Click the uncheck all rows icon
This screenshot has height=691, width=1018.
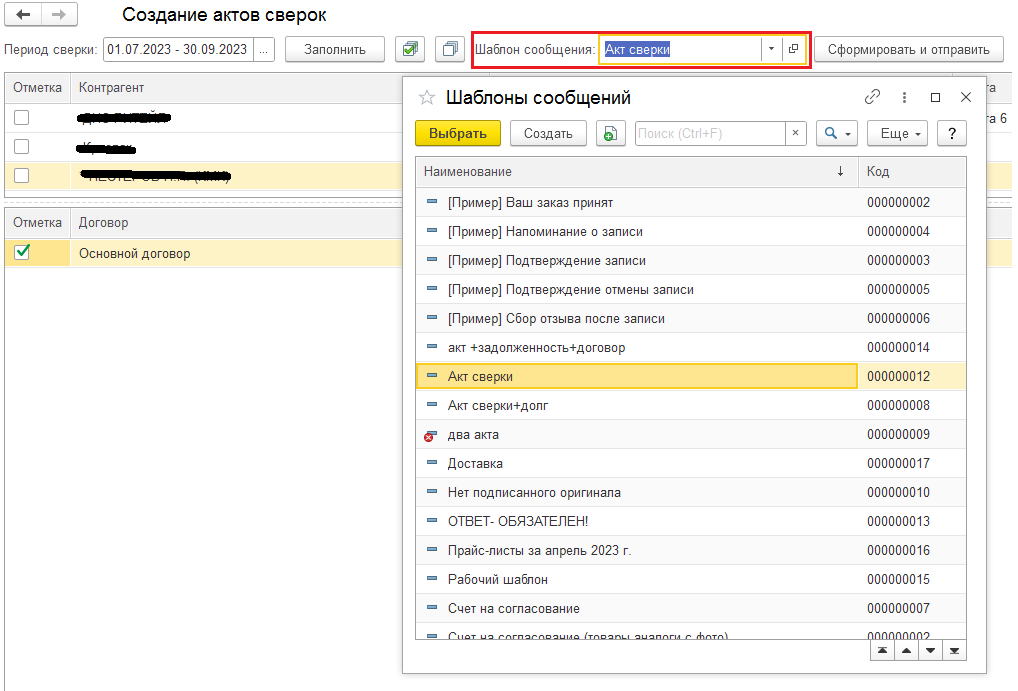click(450, 49)
